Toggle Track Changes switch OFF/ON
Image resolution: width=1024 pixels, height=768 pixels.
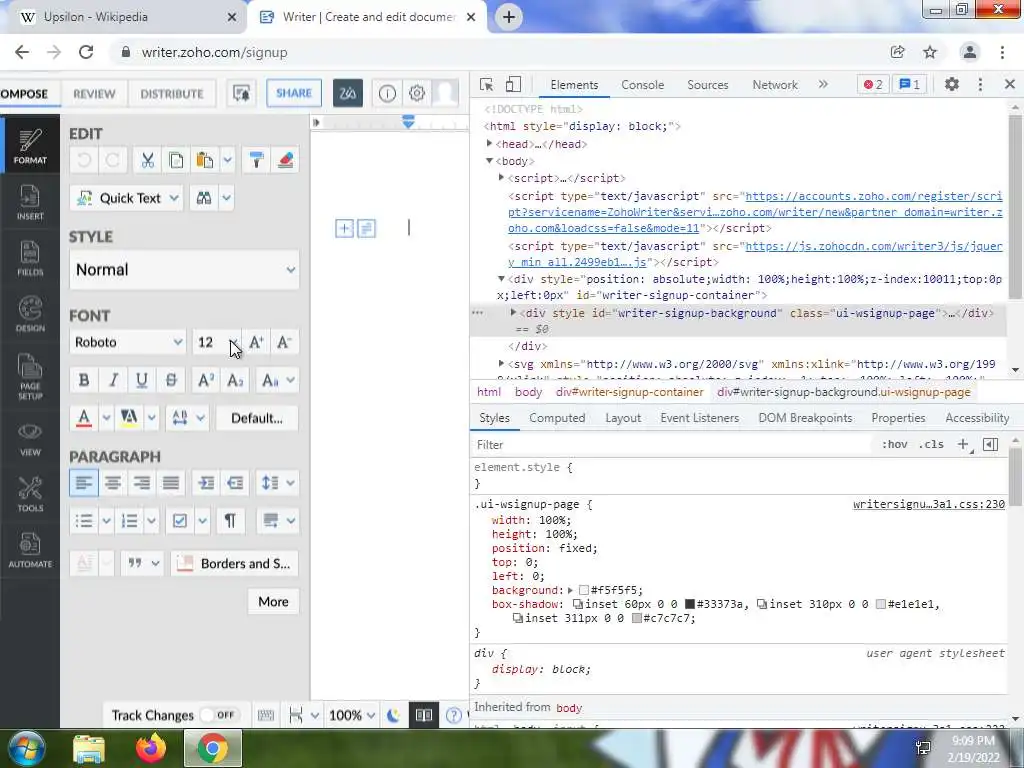[219, 715]
